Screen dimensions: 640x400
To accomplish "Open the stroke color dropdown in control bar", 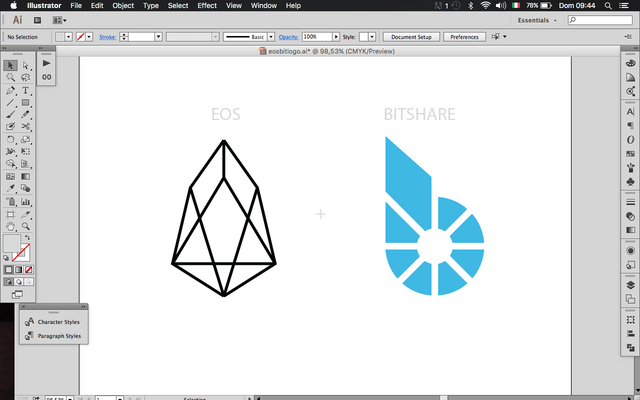I will 89,37.
